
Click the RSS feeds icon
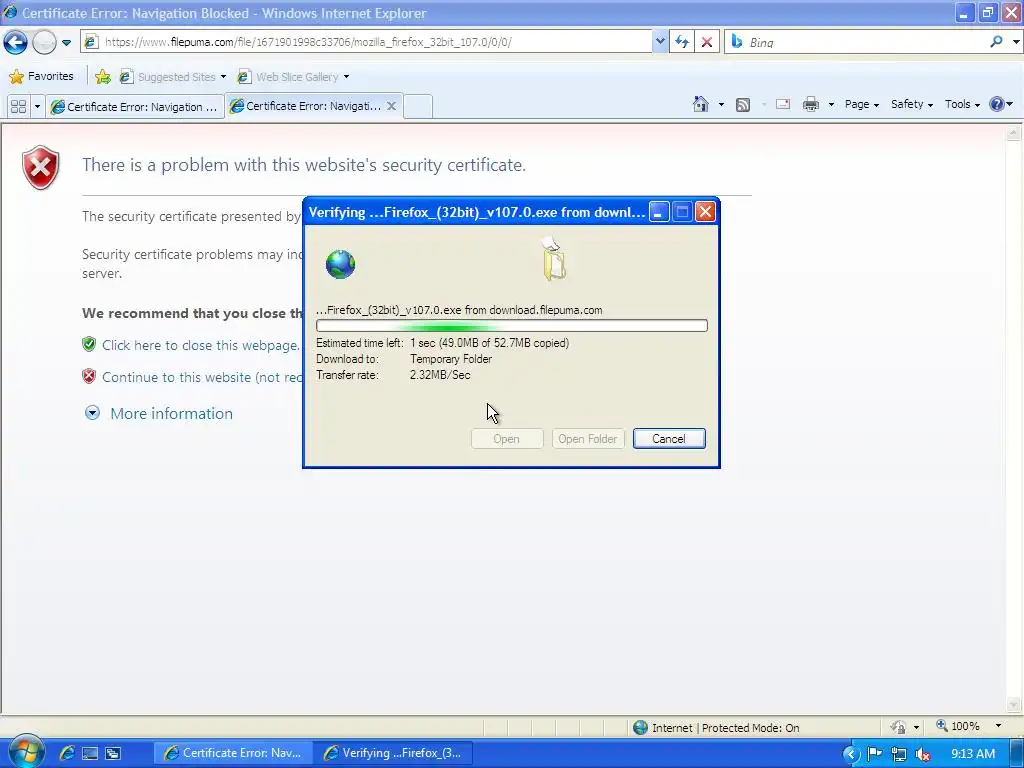point(743,104)
